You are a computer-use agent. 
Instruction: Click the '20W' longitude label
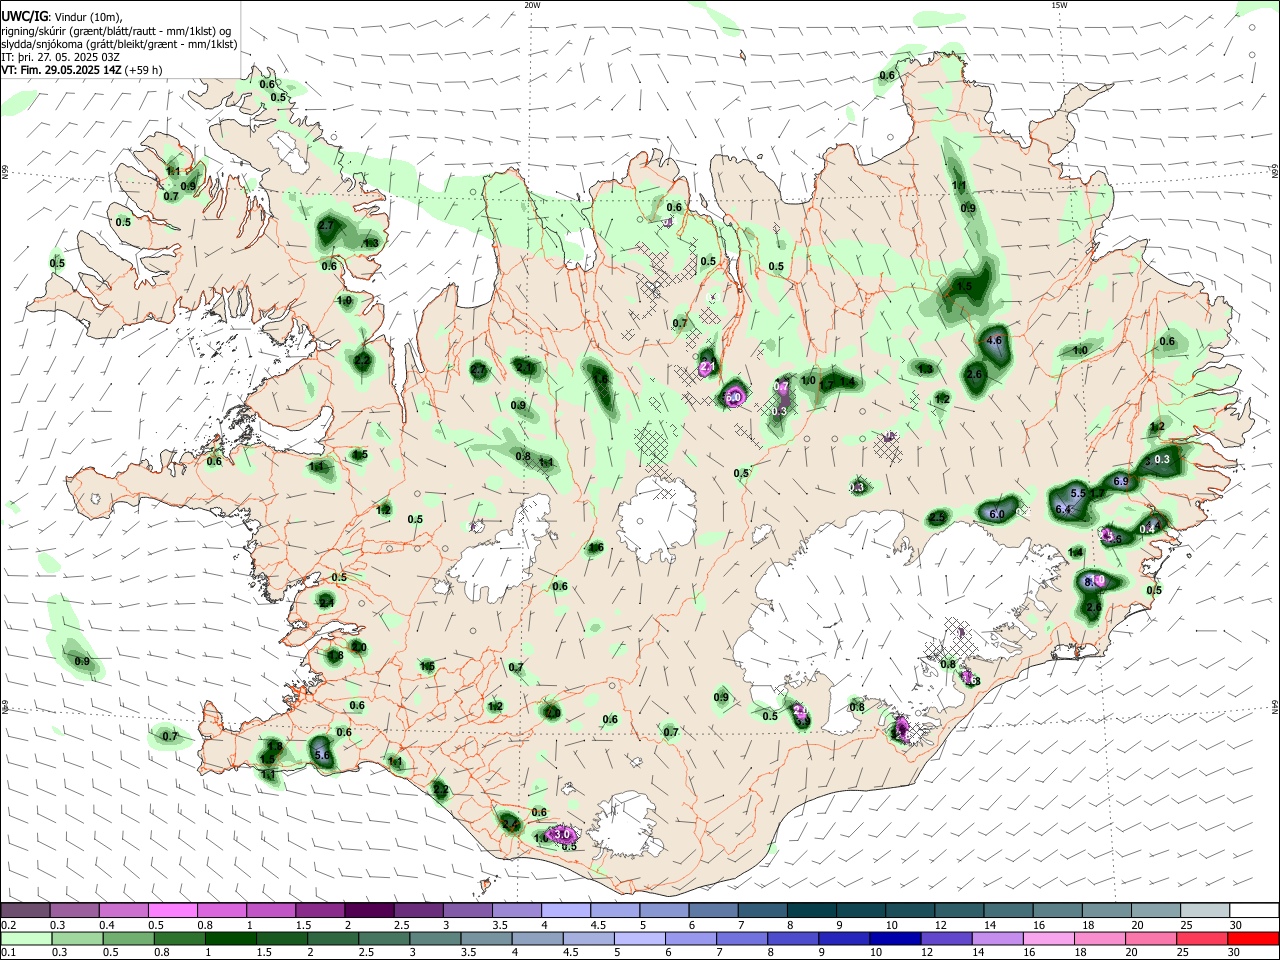tap(532, 5)
